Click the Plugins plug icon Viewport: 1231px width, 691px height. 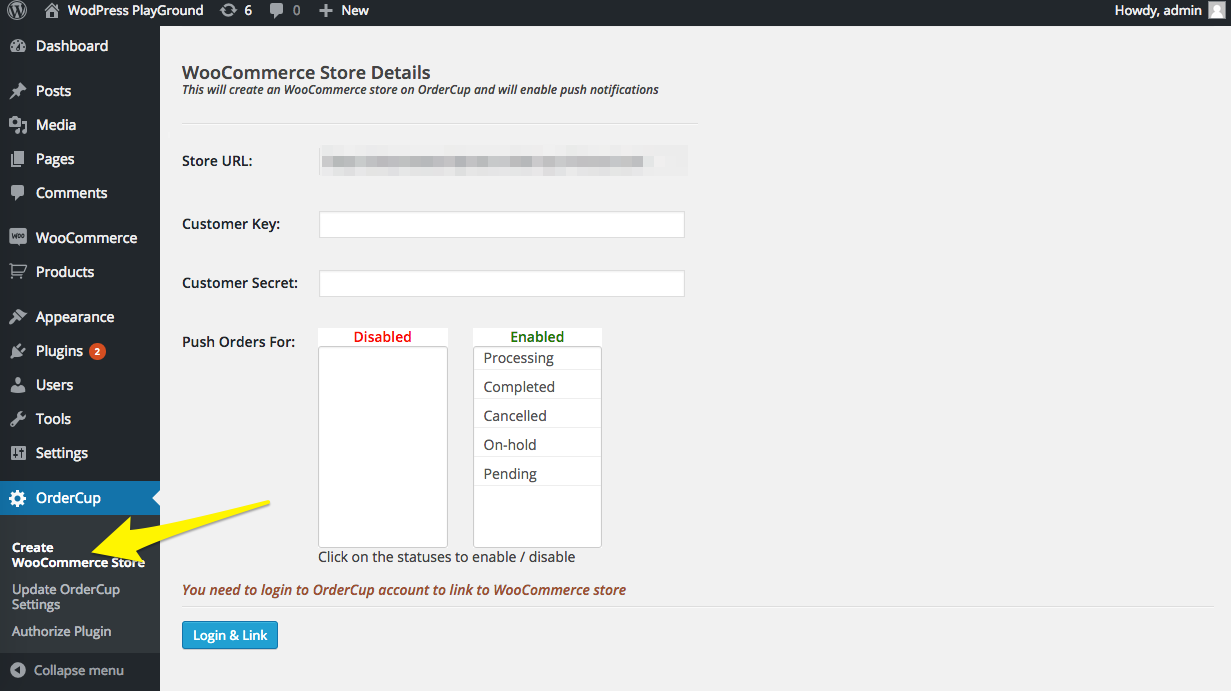18,351
